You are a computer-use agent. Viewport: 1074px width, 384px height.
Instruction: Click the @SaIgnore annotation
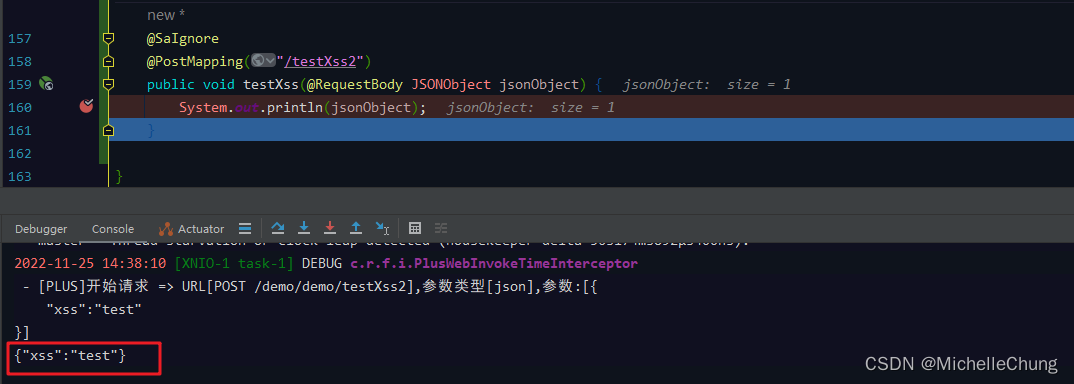pos(182,38)
